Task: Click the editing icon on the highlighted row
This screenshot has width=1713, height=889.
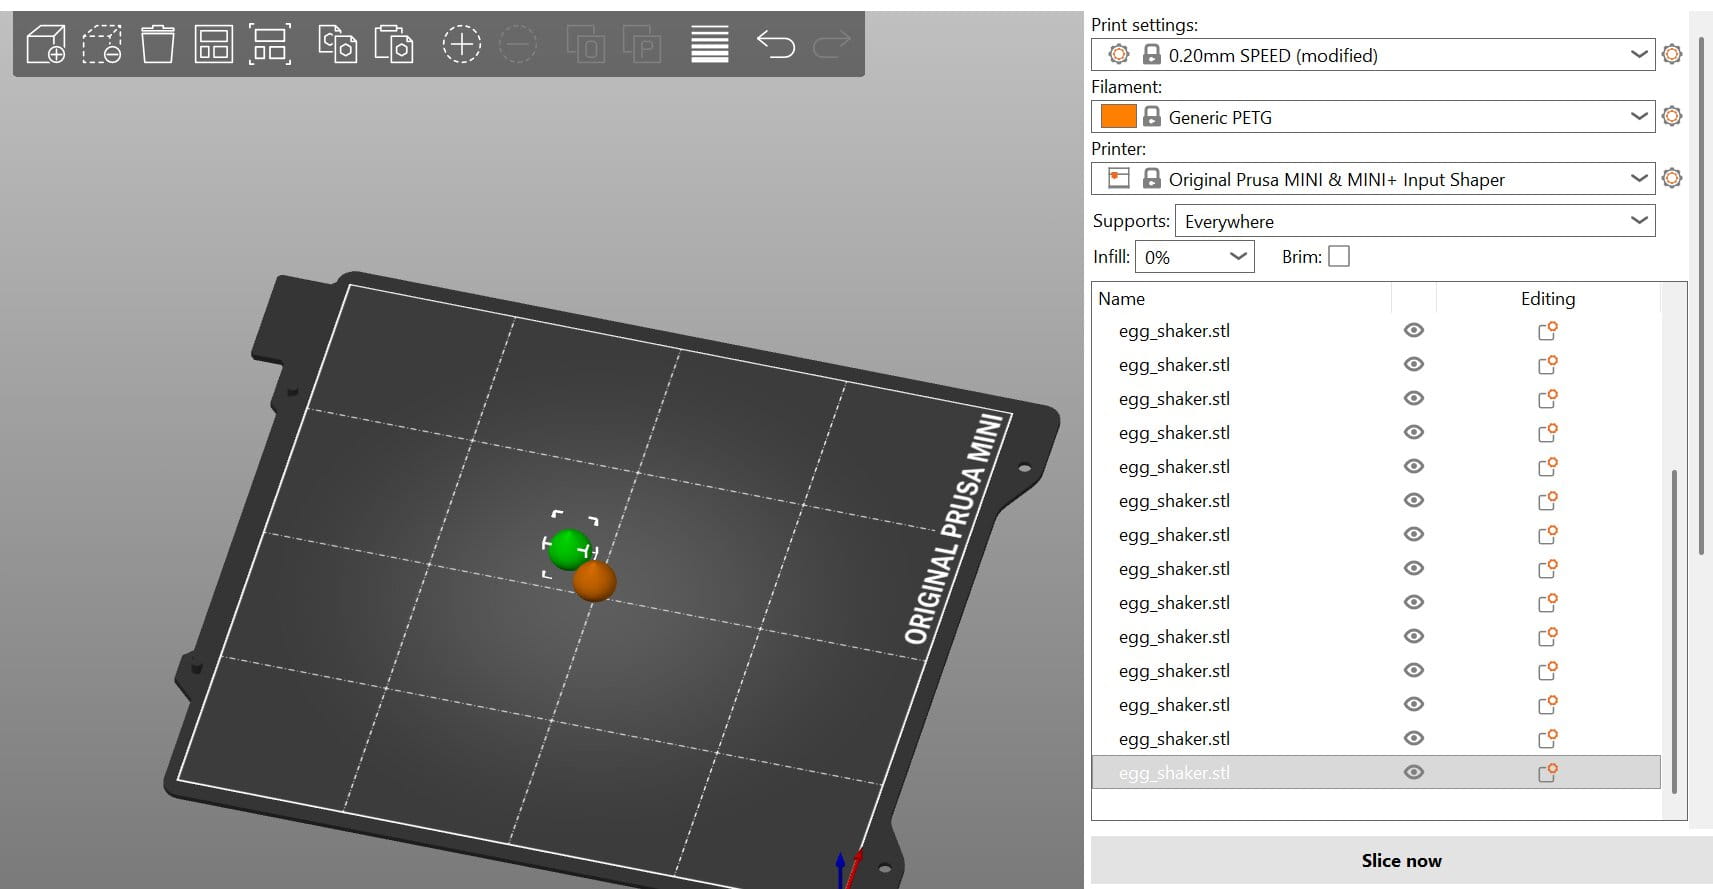Action: (x=1547, y=772)
